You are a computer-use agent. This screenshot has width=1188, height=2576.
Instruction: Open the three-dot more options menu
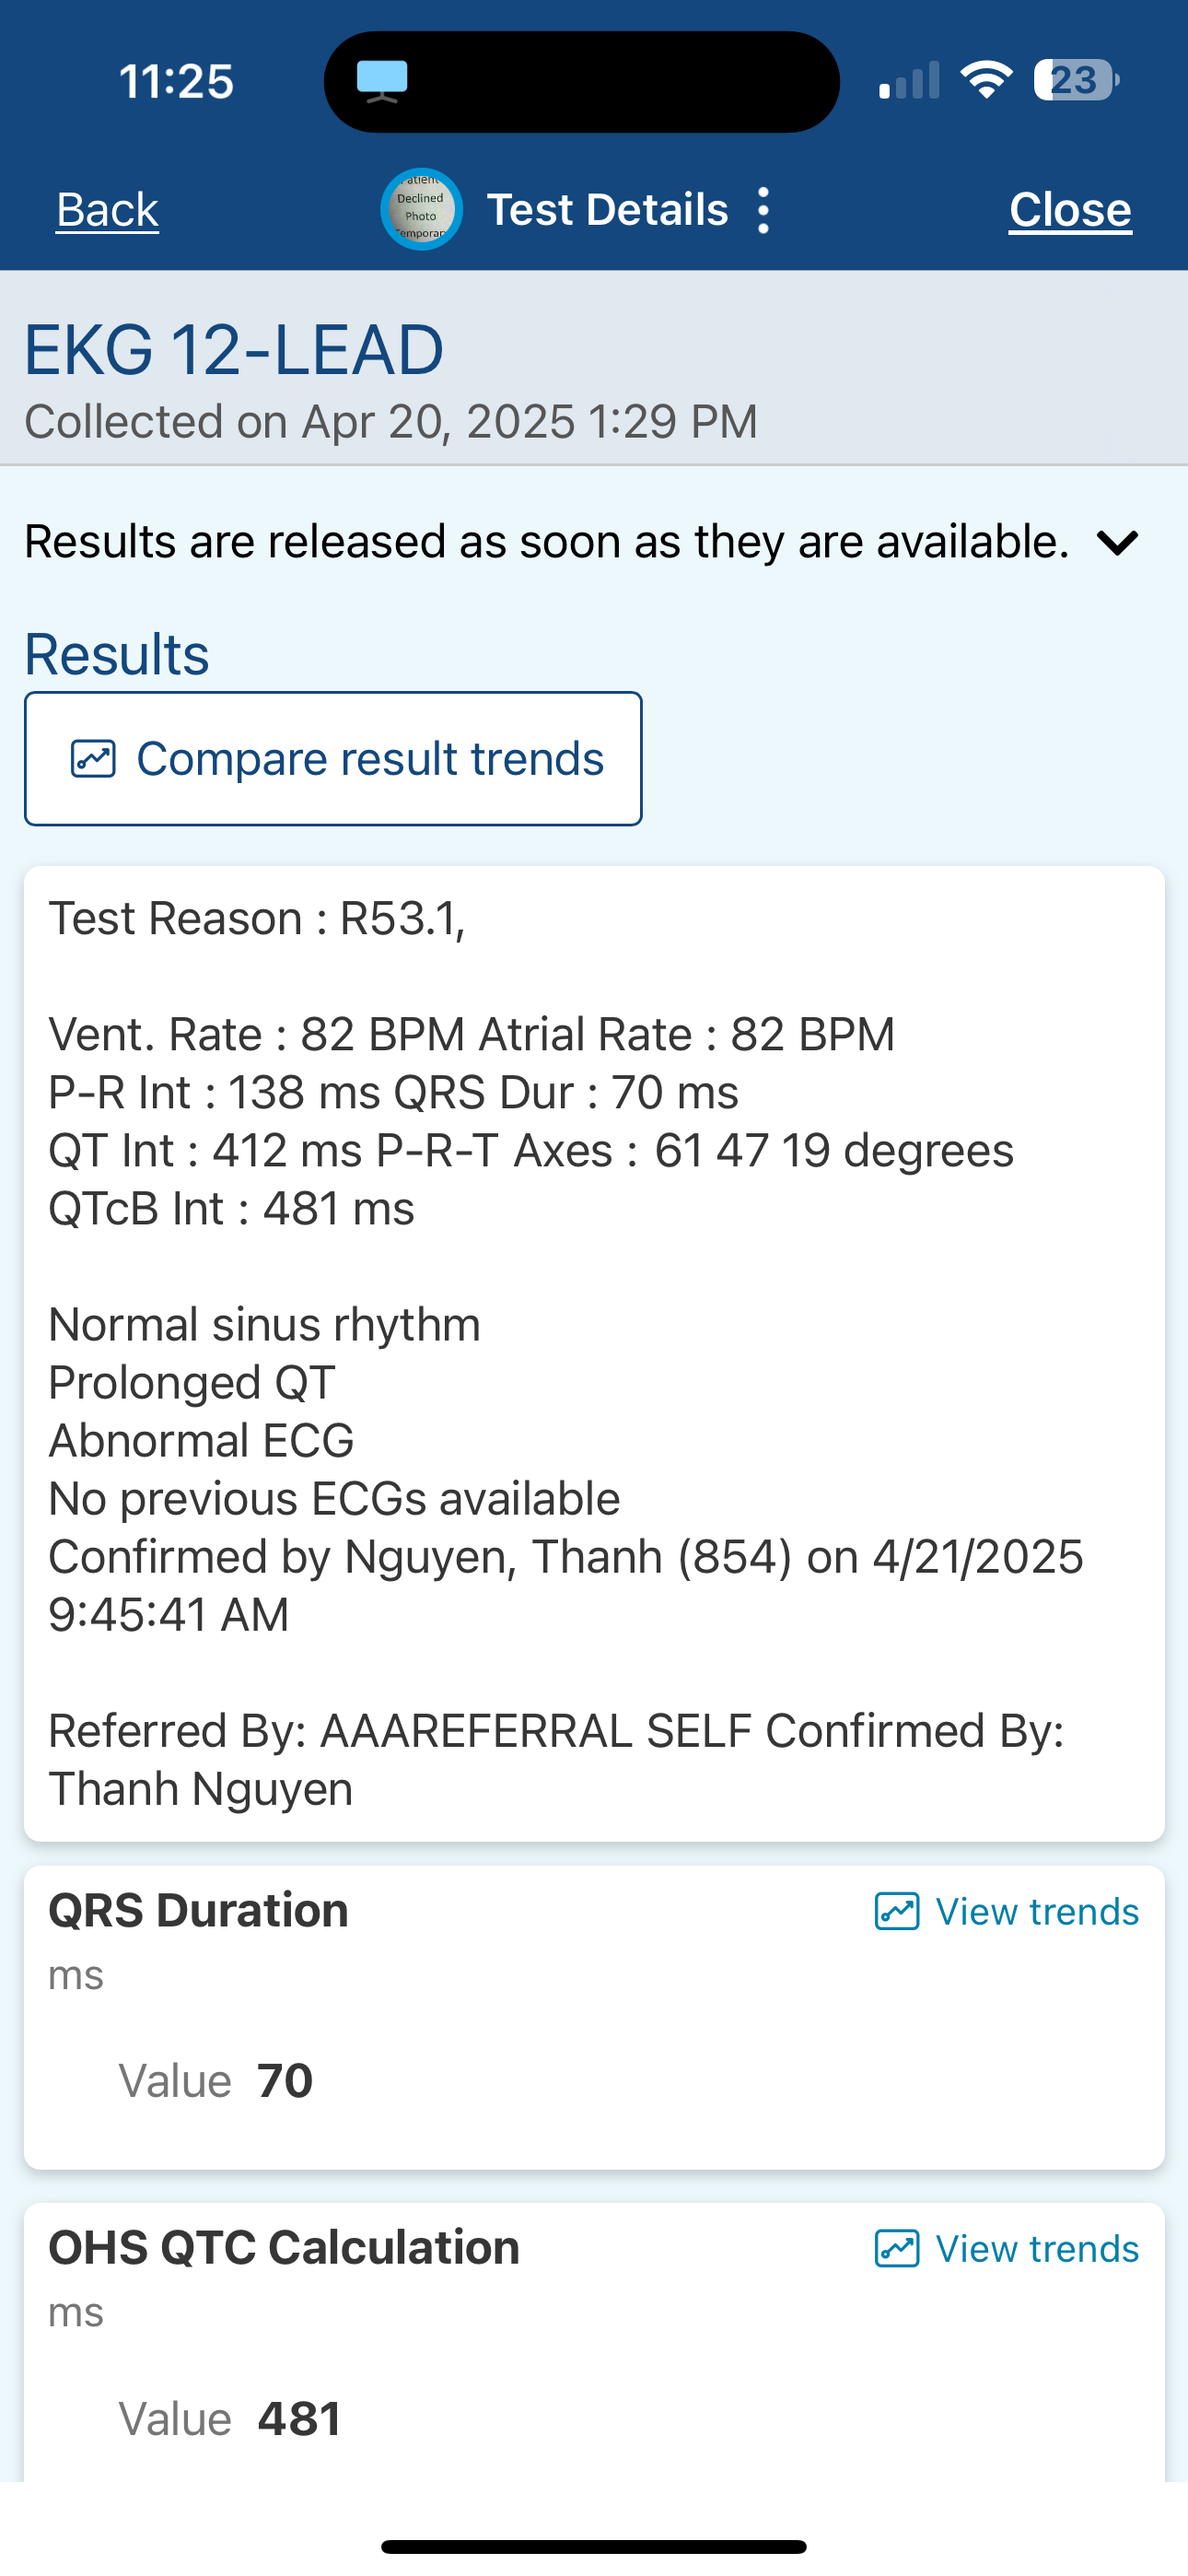[x=764, y=211]
